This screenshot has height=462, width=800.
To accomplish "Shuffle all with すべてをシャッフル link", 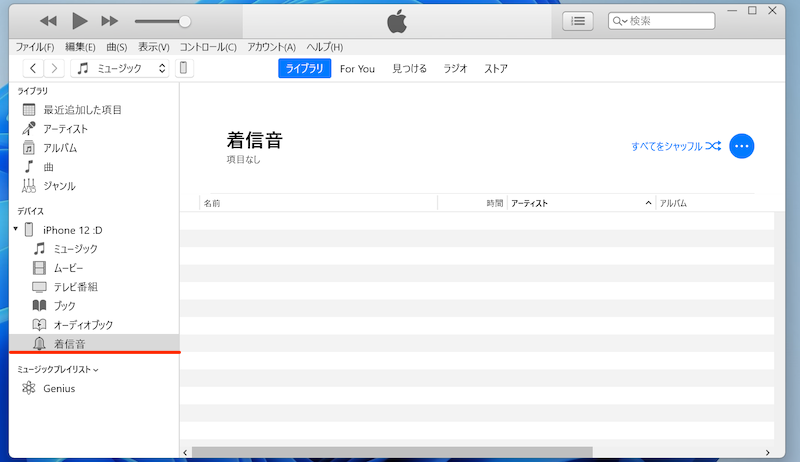I will click(x=676, y=146).
